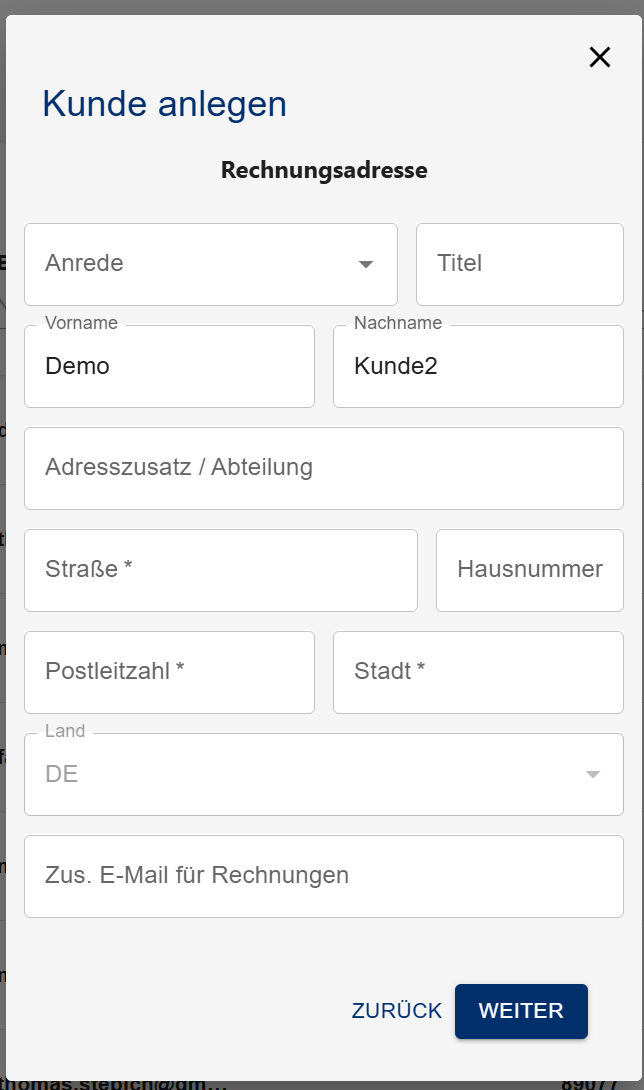Screen dimensions: 644x1090
Task: Focus the Zus. E-Mail für Rechnungen field
Action: pos(323,876)
